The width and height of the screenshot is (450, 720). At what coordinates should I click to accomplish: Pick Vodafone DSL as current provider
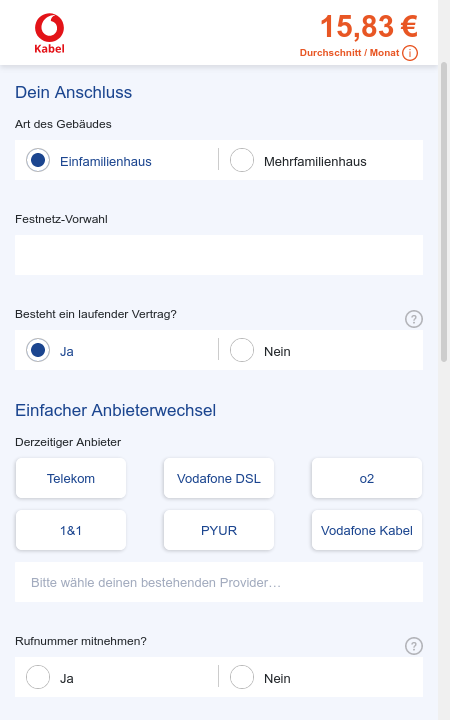pyautogui.click(x=219, y=478)
